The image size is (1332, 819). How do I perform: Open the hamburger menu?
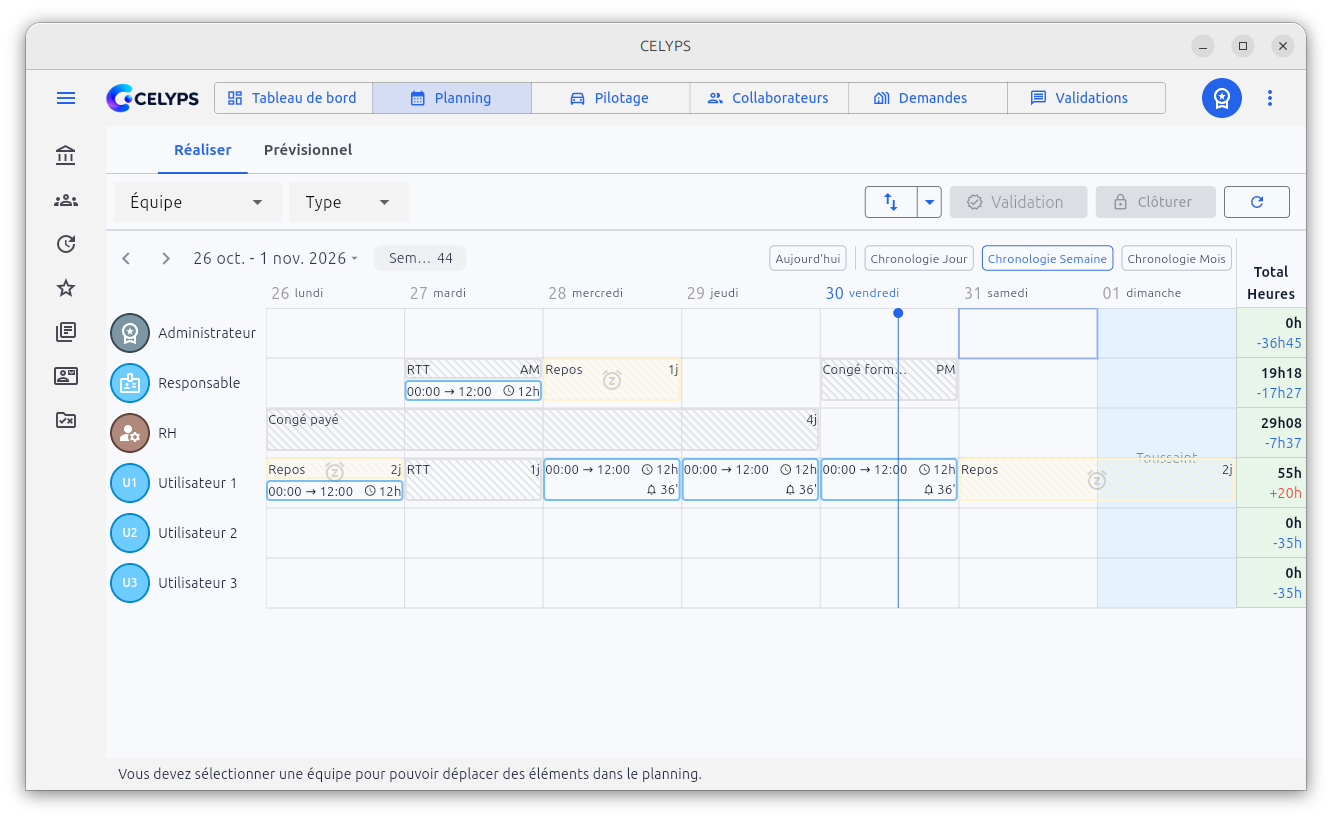pyautogui.click(x=66, y=98)
